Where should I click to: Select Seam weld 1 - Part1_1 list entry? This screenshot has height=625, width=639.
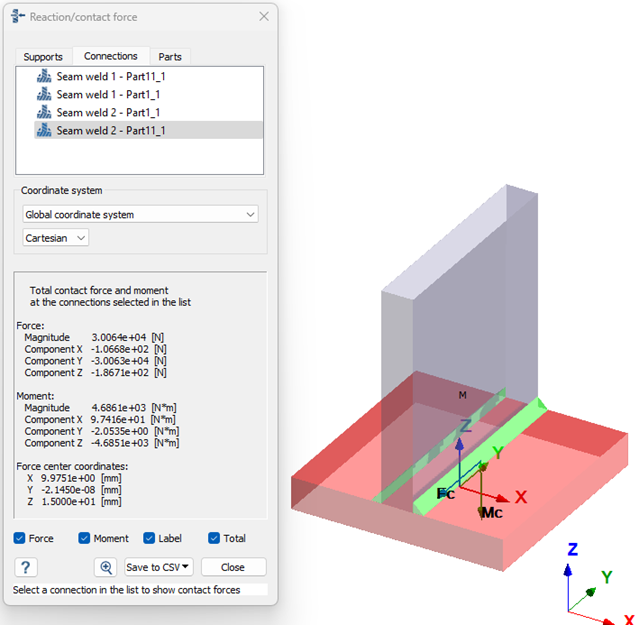tap(109, 94)
